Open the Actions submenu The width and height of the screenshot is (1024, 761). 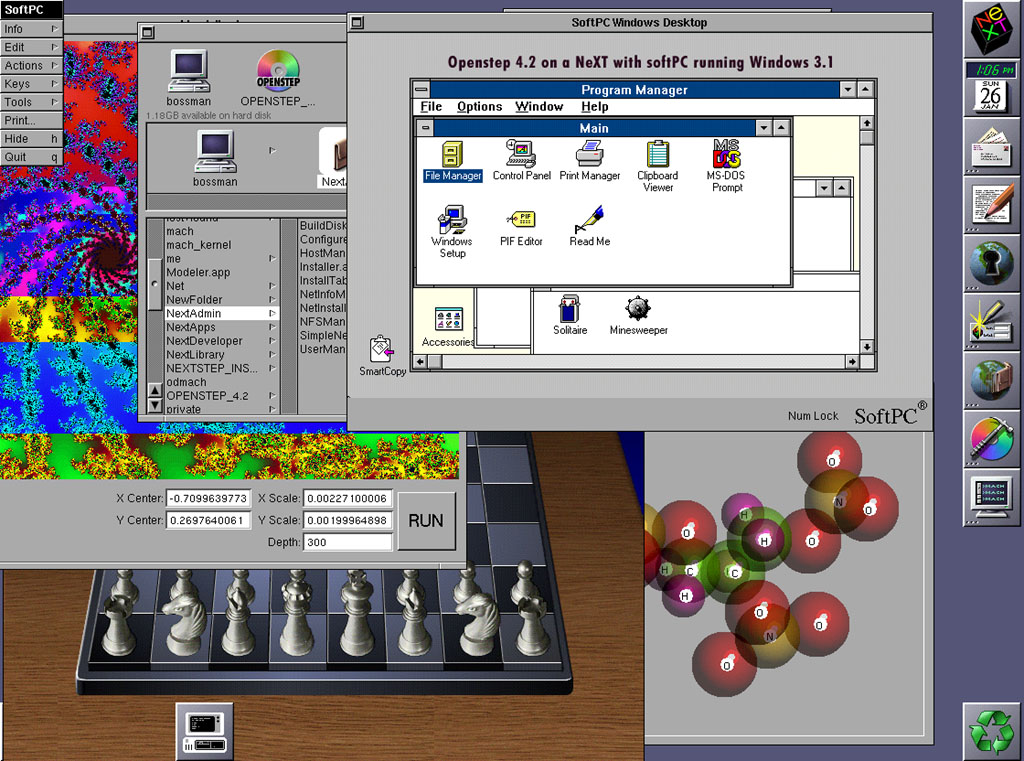[x=31, y=65]
